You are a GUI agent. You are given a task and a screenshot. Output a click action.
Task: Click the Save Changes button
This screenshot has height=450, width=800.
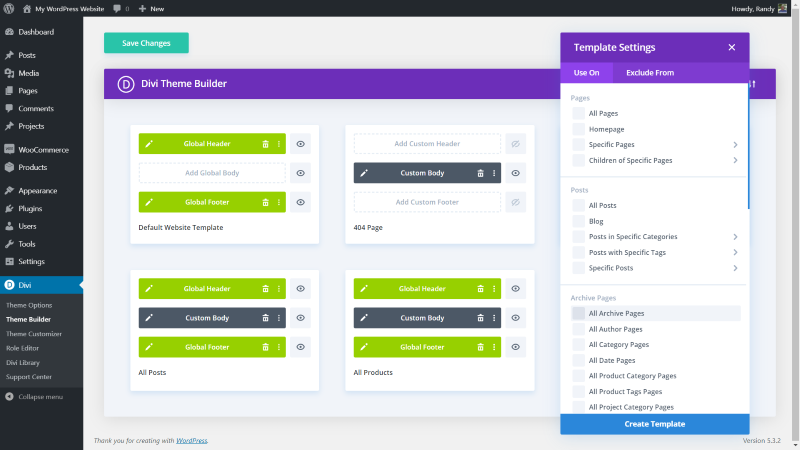[146, 43]
